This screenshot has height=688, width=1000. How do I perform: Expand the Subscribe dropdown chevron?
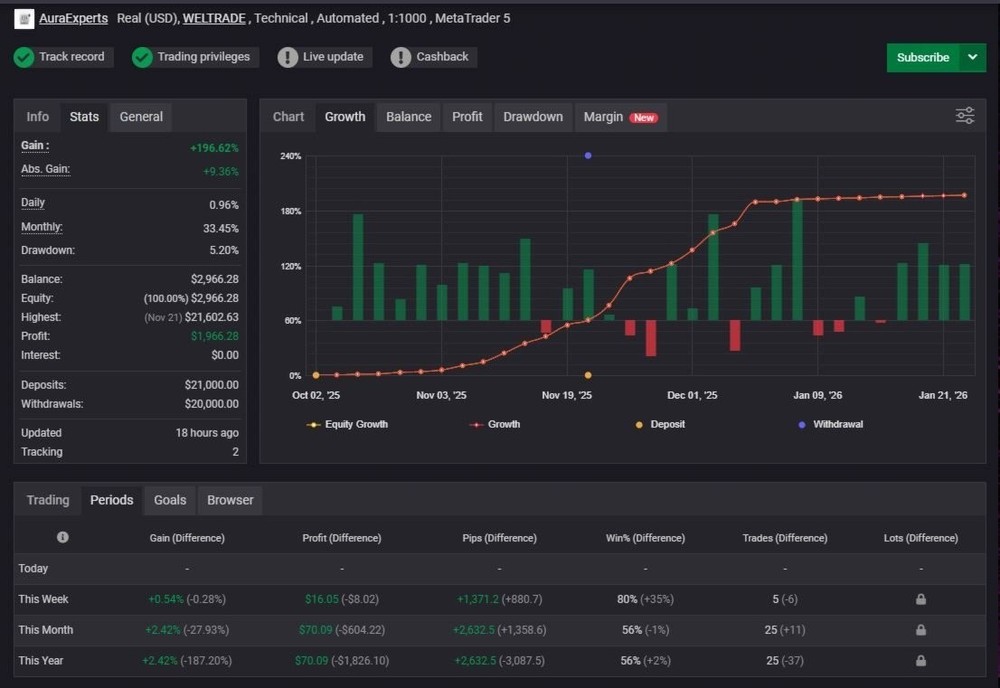point(971,58)
